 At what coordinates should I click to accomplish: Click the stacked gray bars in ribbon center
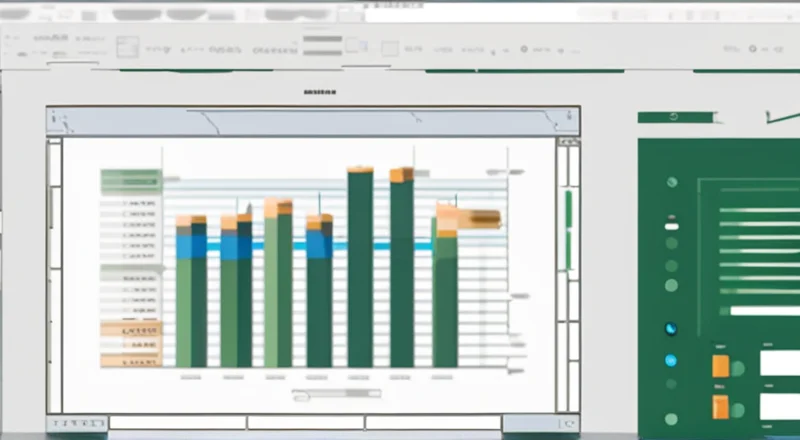[x=322, y=45]
